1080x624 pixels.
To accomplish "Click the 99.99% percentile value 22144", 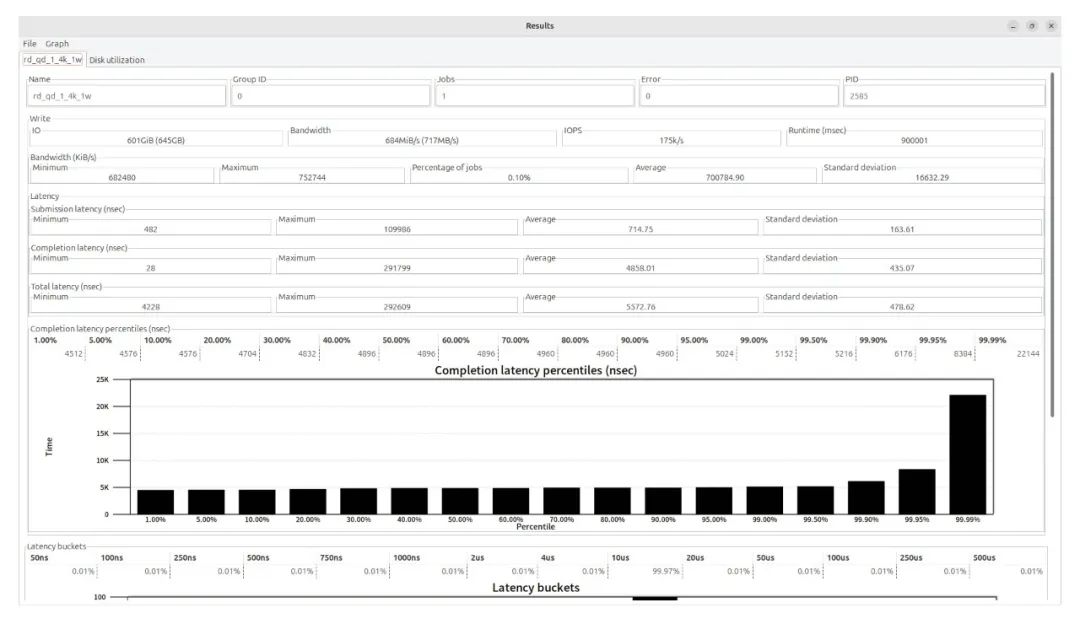I will [x=1028, y=353].
